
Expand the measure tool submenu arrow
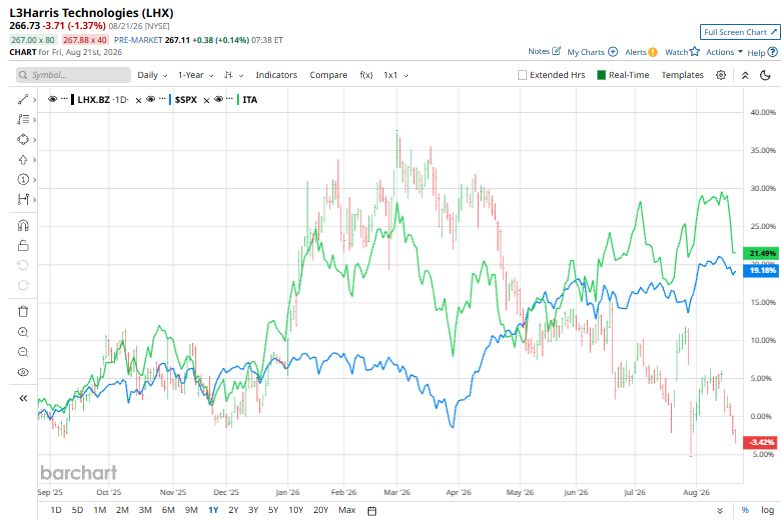tap(34, 200)
